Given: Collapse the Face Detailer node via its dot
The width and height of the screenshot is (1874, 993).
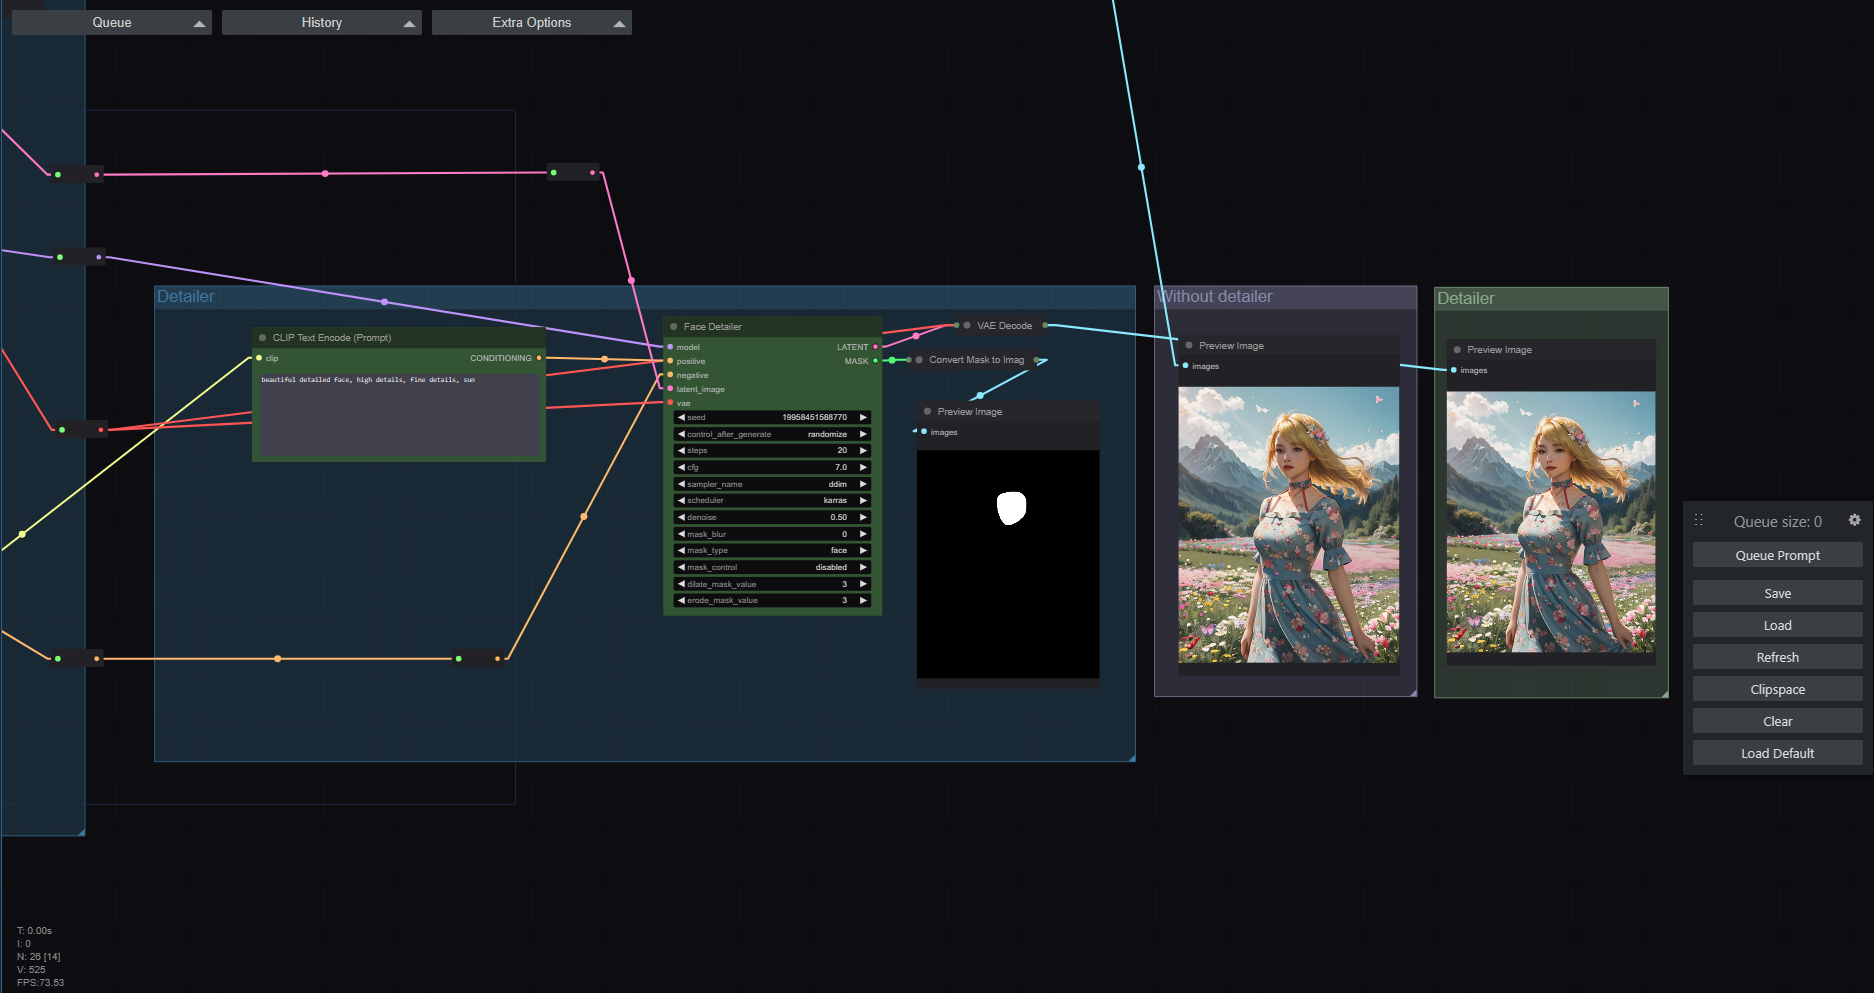Looking at the screenshot, I should coord(674,327).
